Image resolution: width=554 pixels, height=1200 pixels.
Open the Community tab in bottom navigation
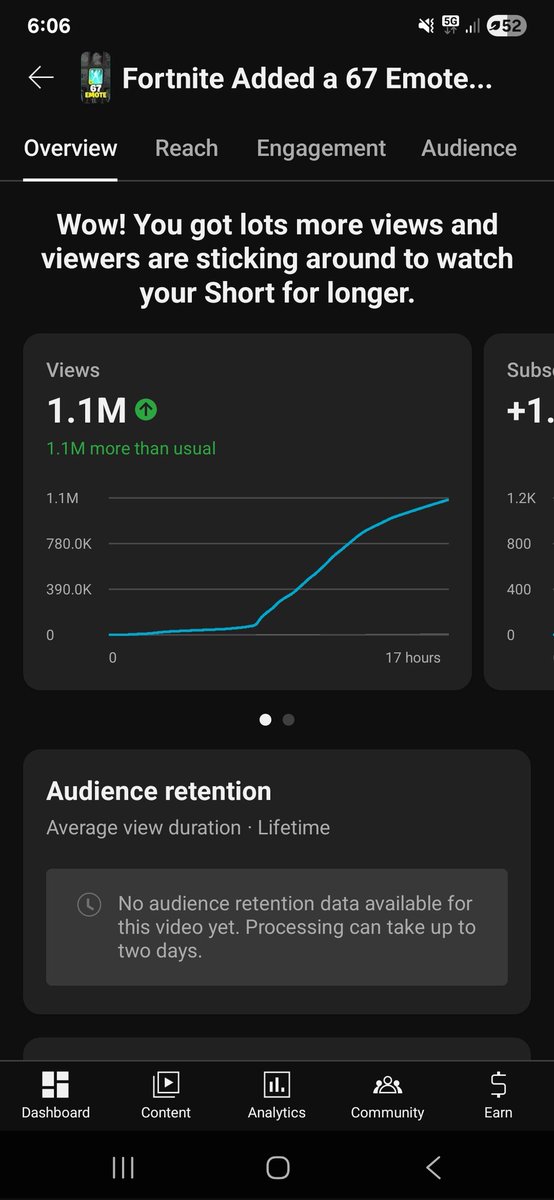[x=387, y=1096]
